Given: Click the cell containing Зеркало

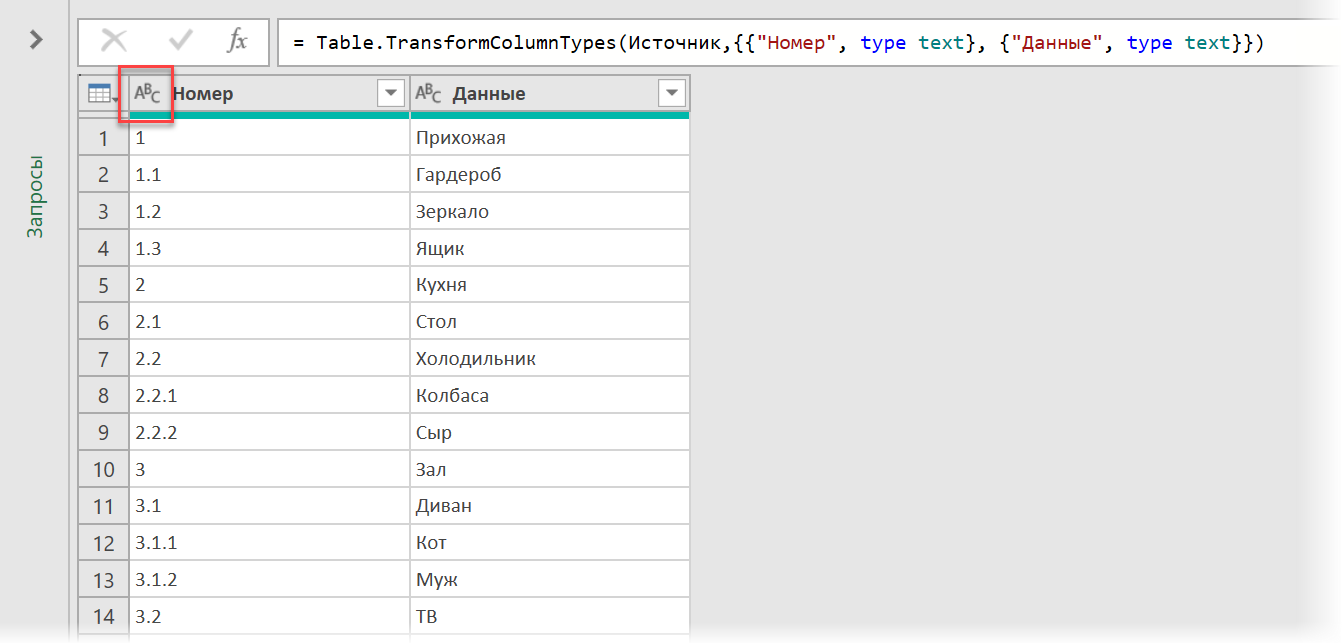Looking at the screenshot, I should tap(550, 212).
